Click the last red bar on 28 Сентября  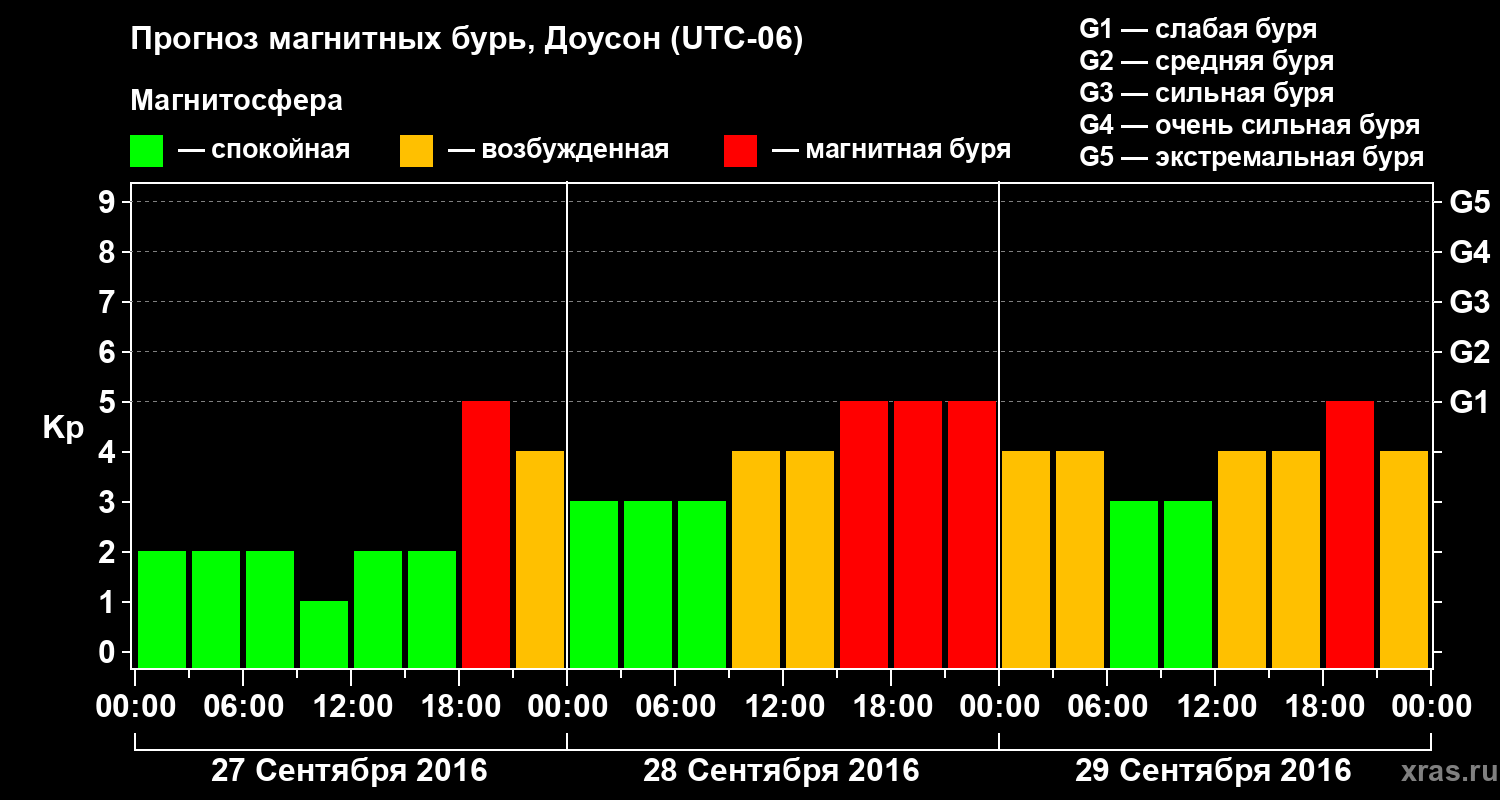pos(972,534)
